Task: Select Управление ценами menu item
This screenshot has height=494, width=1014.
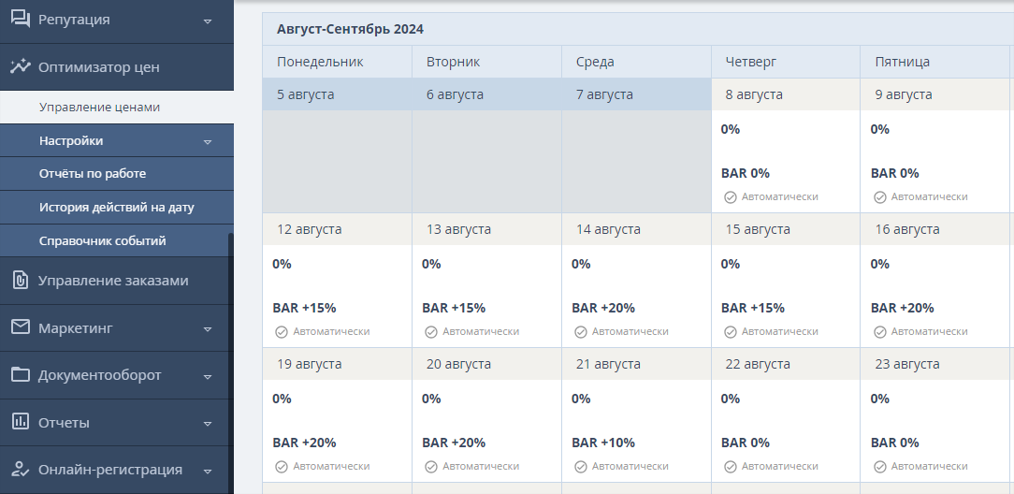Action: [x=116, y=107]
